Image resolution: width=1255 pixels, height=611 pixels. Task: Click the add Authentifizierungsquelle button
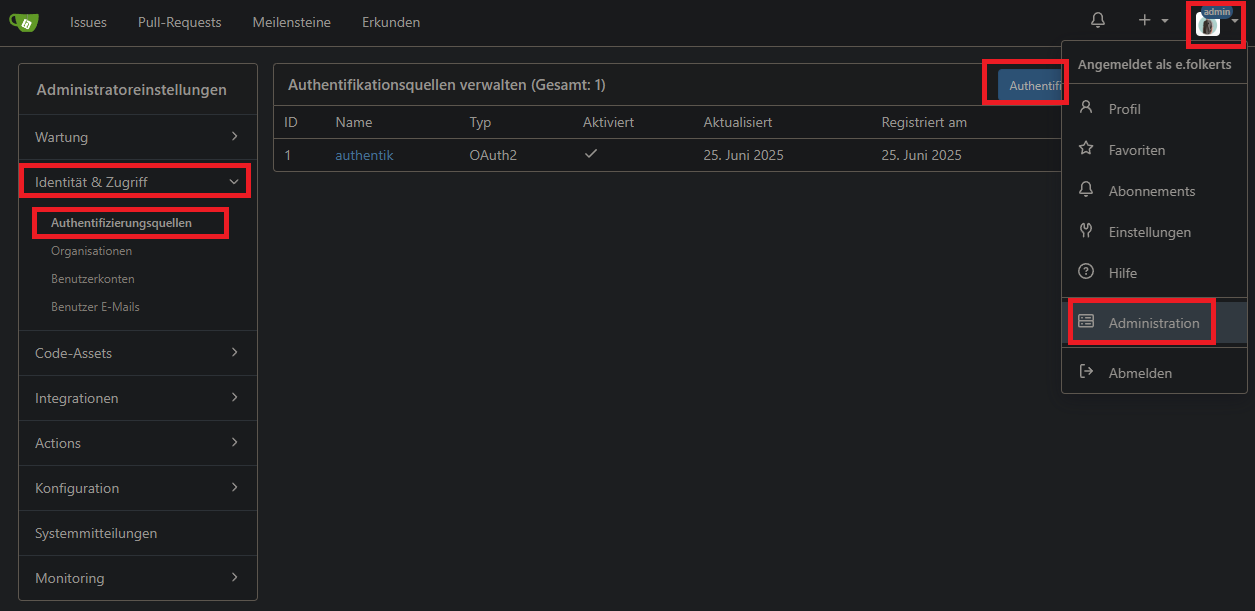1030,86
